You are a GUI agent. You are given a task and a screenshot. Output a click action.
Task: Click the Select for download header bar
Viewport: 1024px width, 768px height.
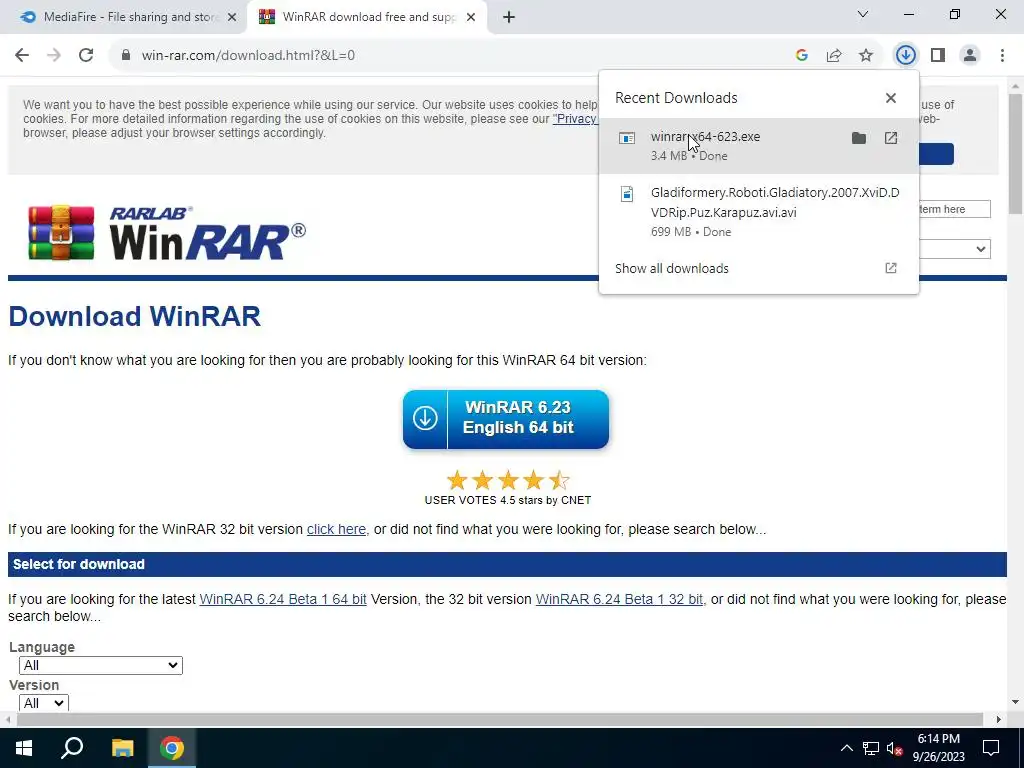click(507, 564)
